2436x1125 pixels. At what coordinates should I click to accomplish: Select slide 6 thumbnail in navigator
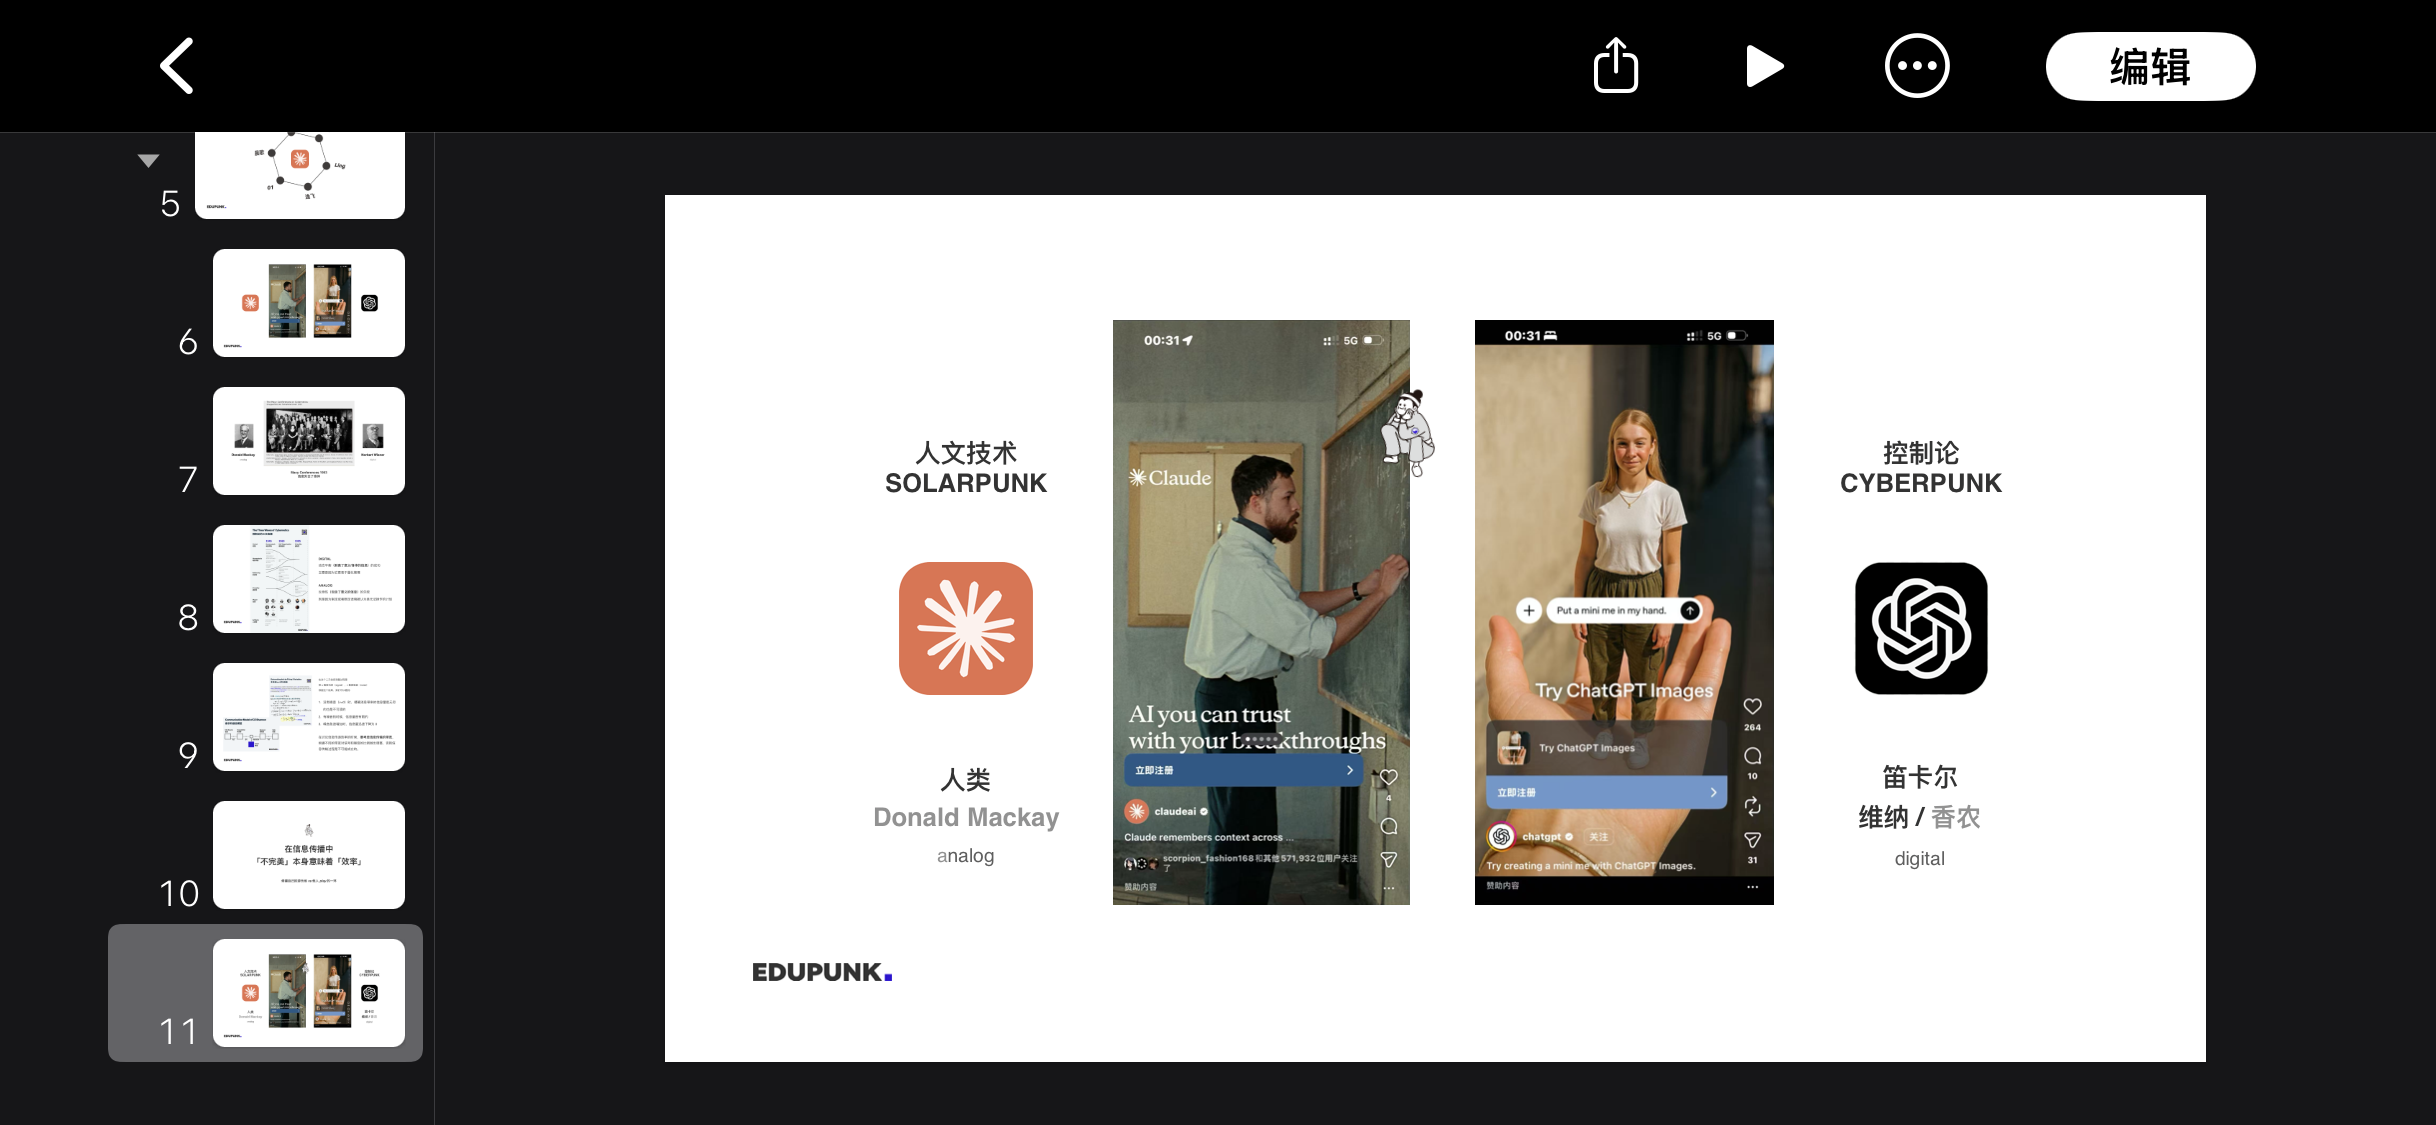point(309,302)
